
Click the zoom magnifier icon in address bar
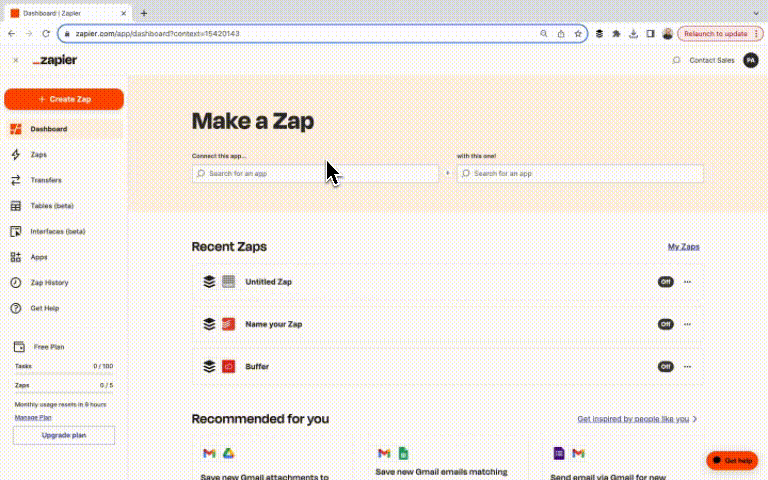544,34
